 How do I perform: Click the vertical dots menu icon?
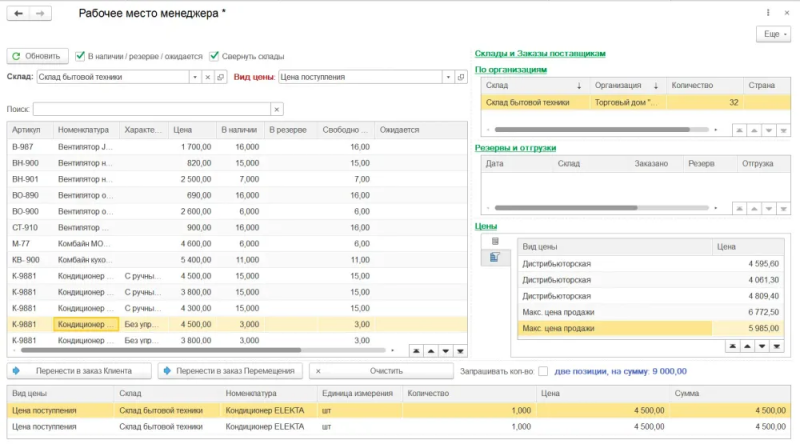[768, 13]
